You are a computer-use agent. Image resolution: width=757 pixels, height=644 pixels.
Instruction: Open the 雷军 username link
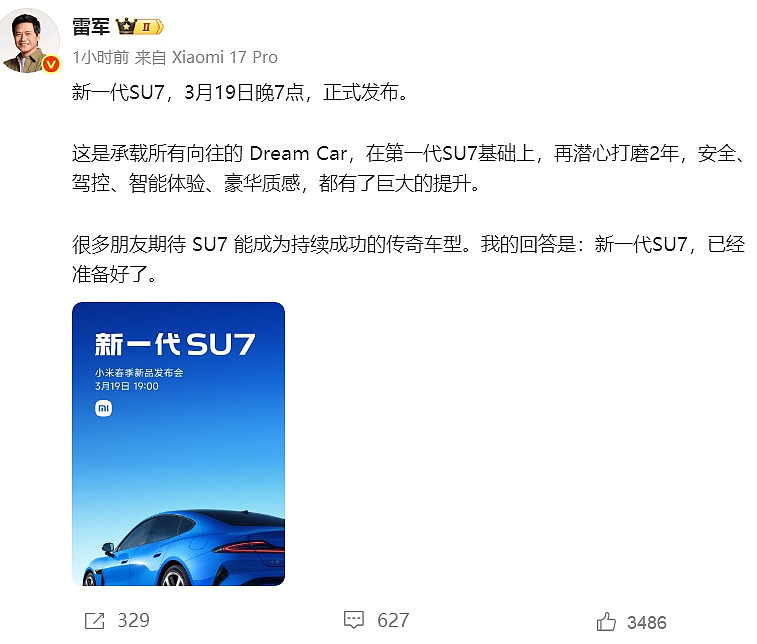pyautogui.click(x=91, y=27)
